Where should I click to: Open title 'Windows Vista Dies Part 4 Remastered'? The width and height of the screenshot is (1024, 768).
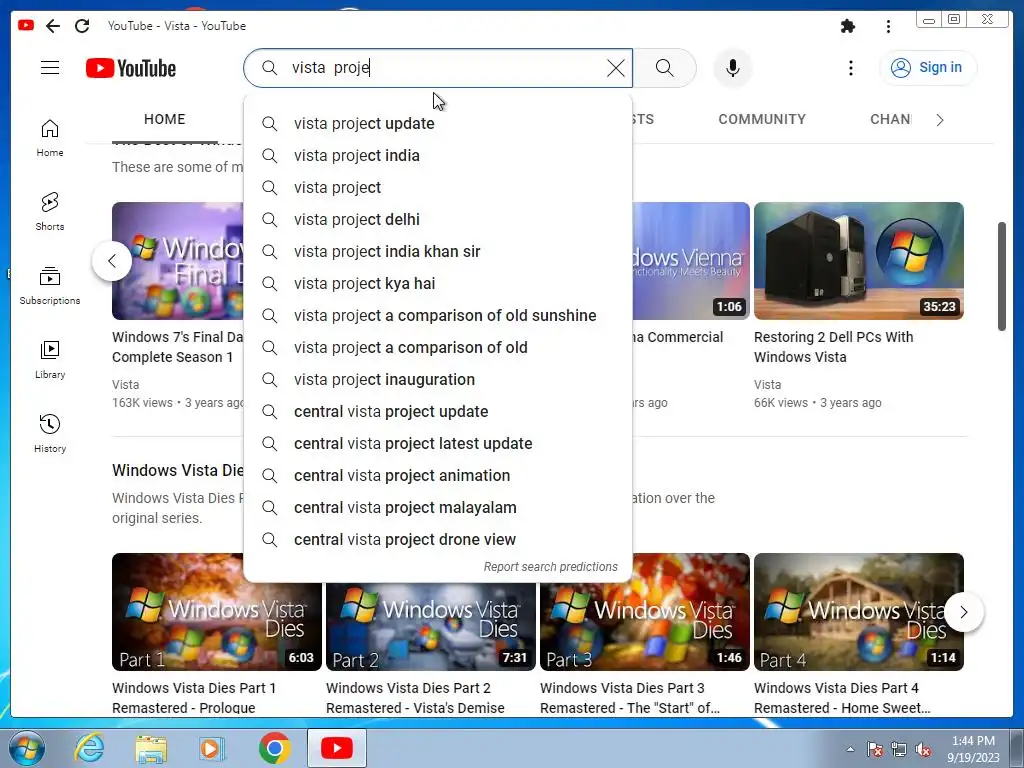(842, 697)
